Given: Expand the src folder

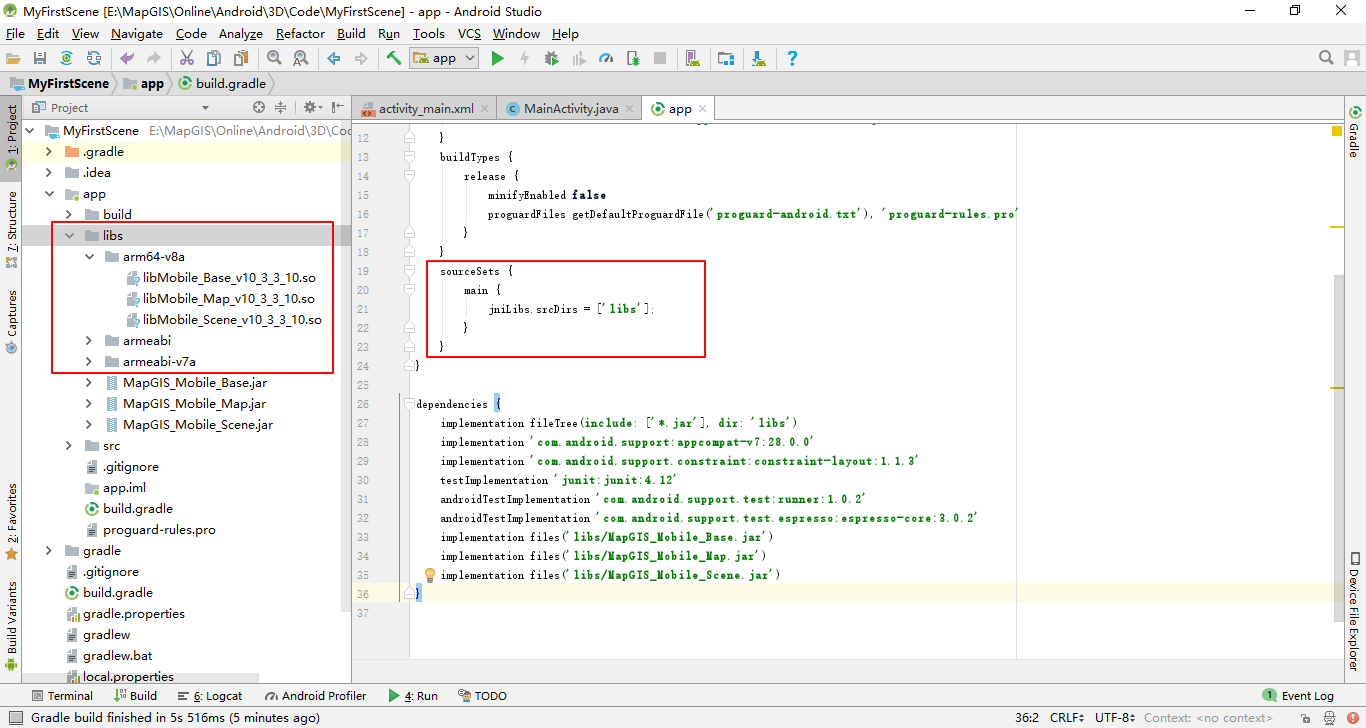Looking at the screenshot, I should click(x=68, y=445).
